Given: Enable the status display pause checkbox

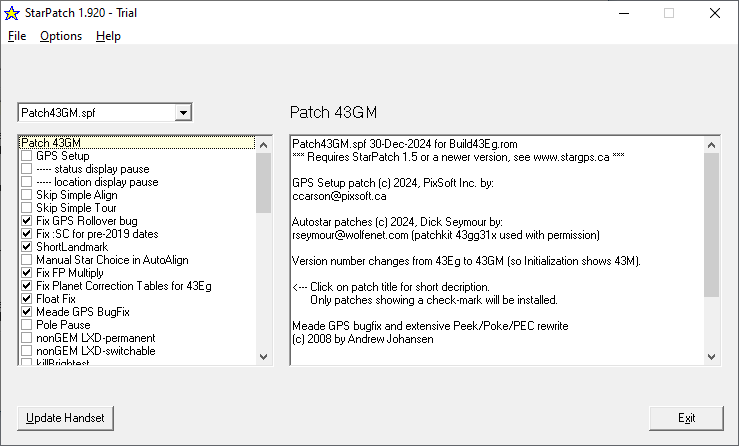Looking at the screenshot, I should 26,169.
